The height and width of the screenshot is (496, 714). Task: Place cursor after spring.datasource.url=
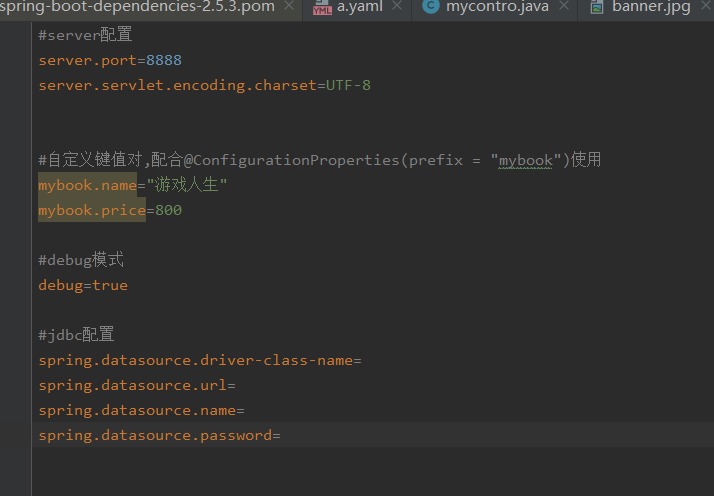[x=236, y=385]
